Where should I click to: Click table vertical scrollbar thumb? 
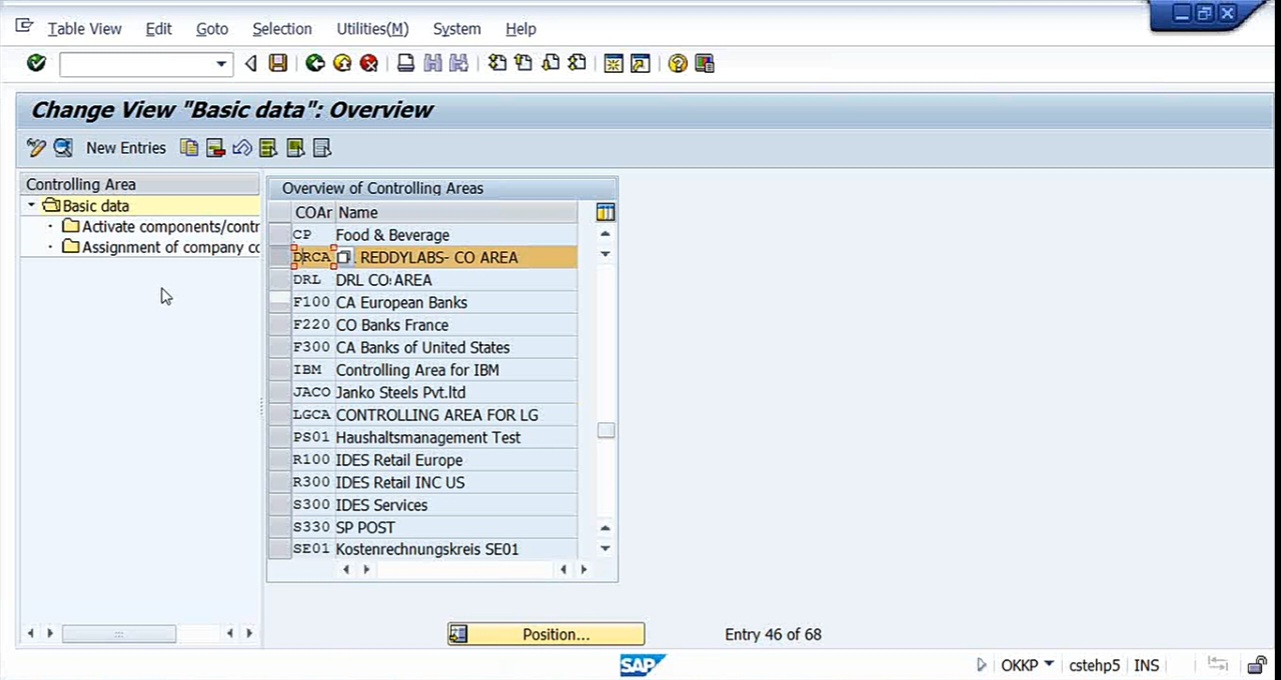click(605, 431)
